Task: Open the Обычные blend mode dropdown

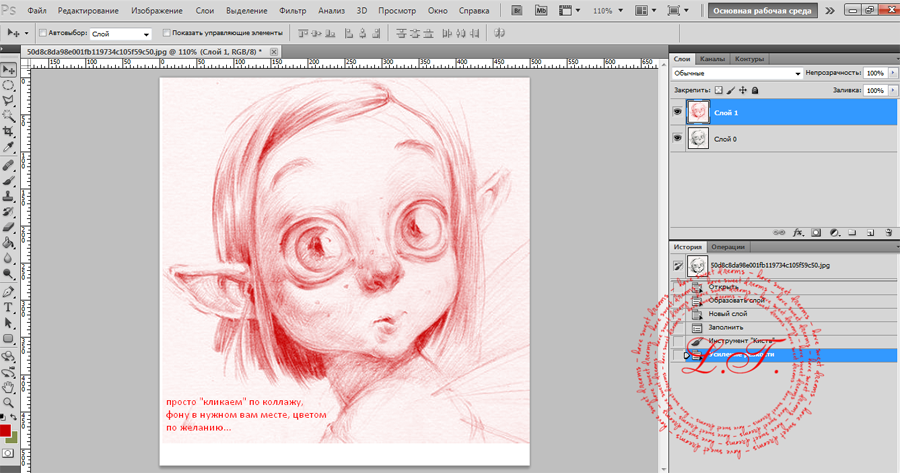Action: tap(737, 73)
